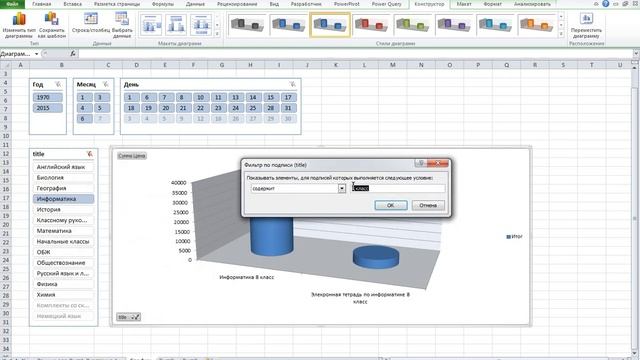640x360 pixels.
Task: Click Сумма Цена field button on chart
Action: pyautogui.click(x=132, y=156)
